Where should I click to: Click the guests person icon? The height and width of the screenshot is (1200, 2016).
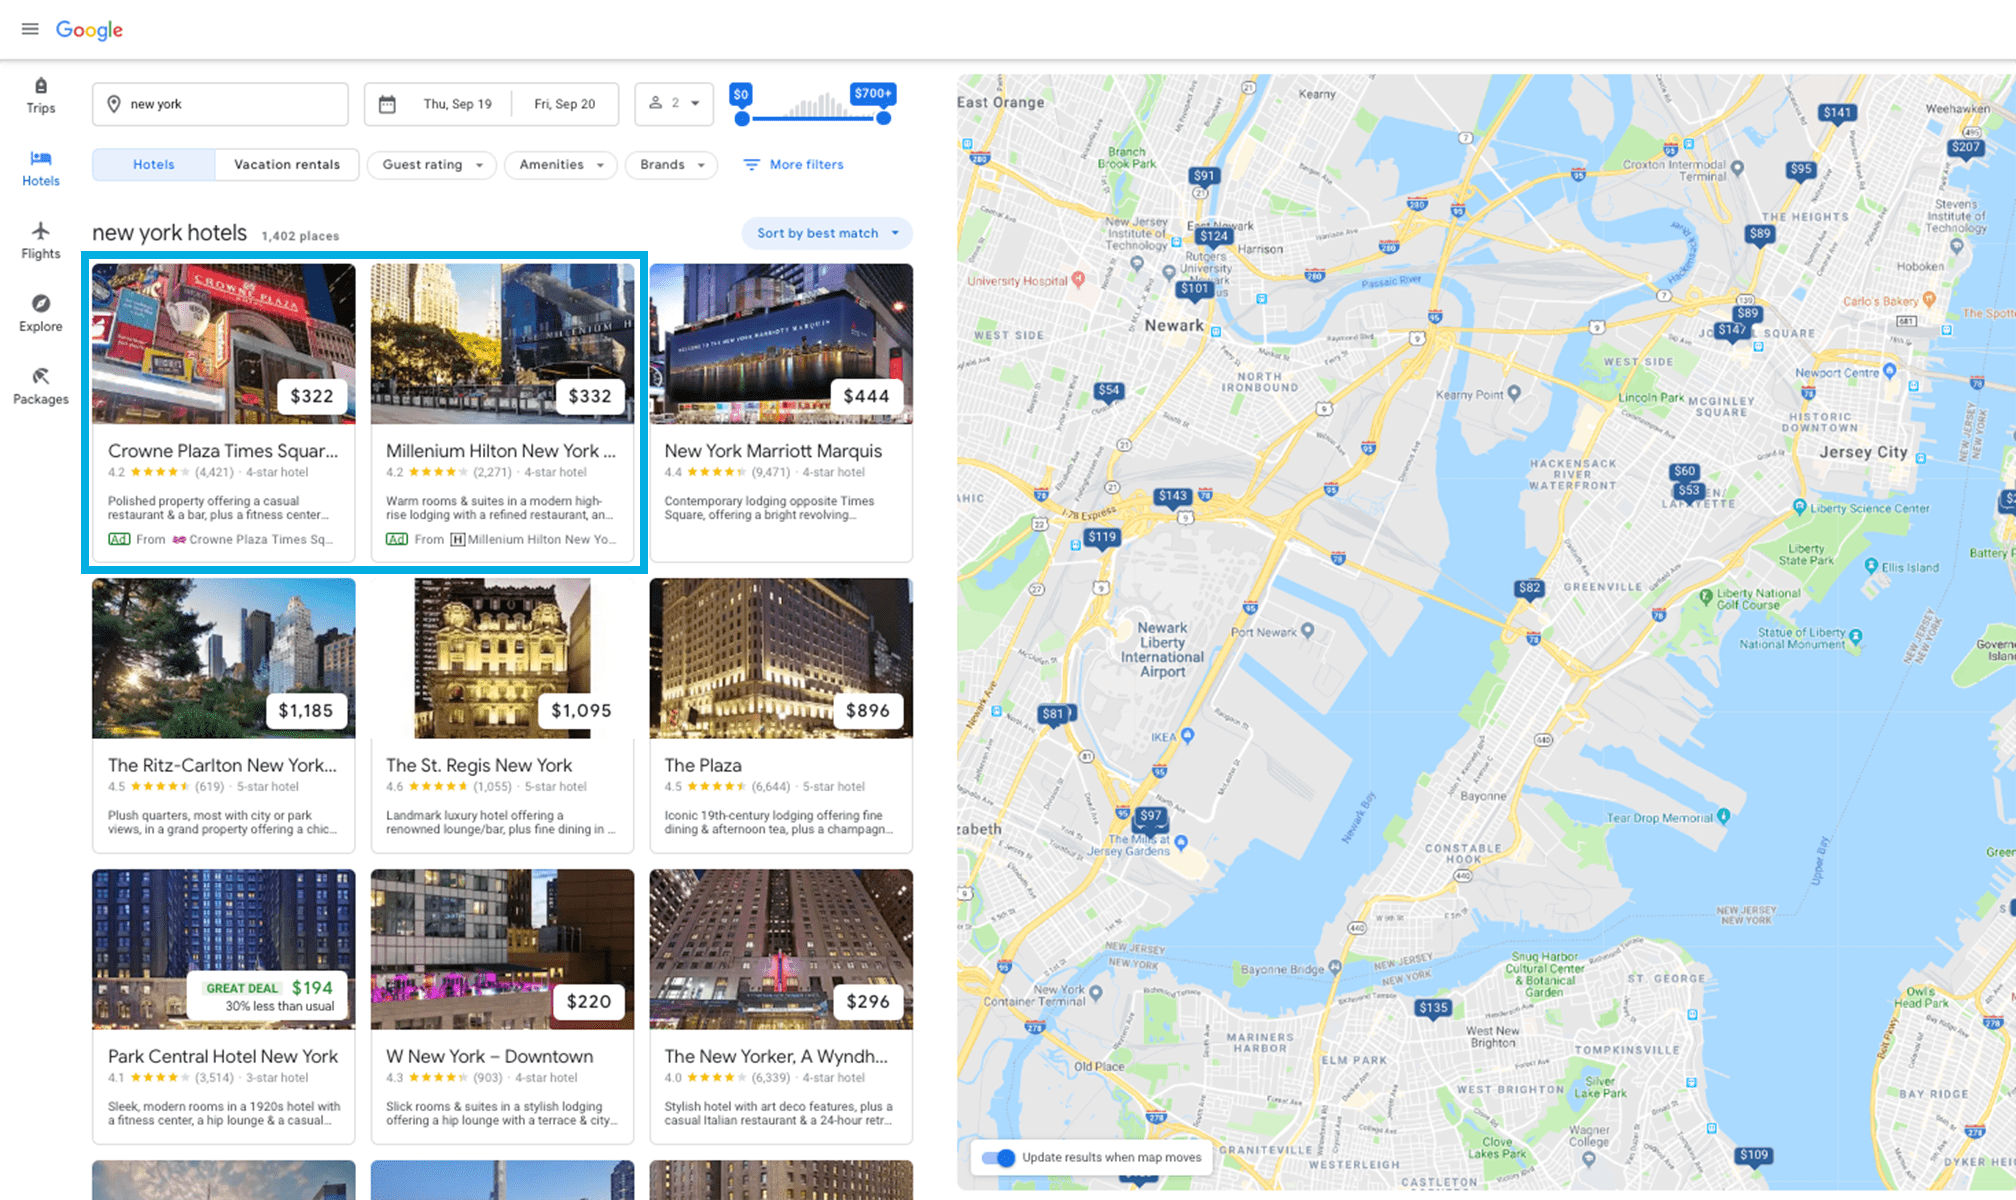[x=656, y=103]
